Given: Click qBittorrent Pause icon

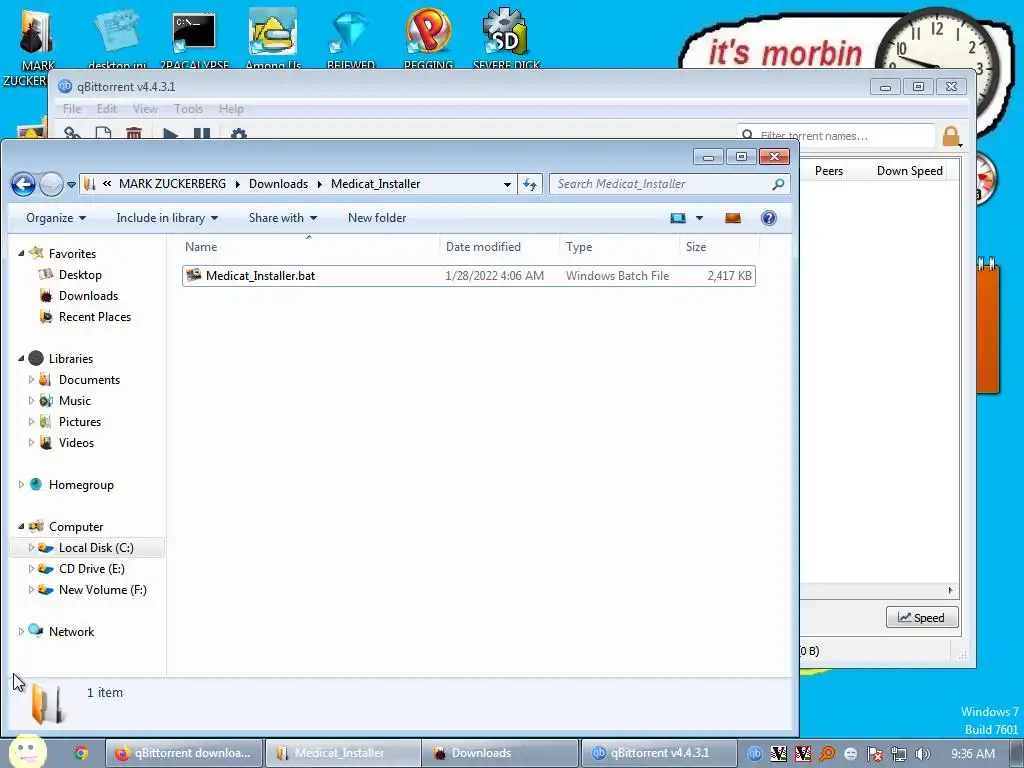Looking at the screenshot, I should [202, 134].
